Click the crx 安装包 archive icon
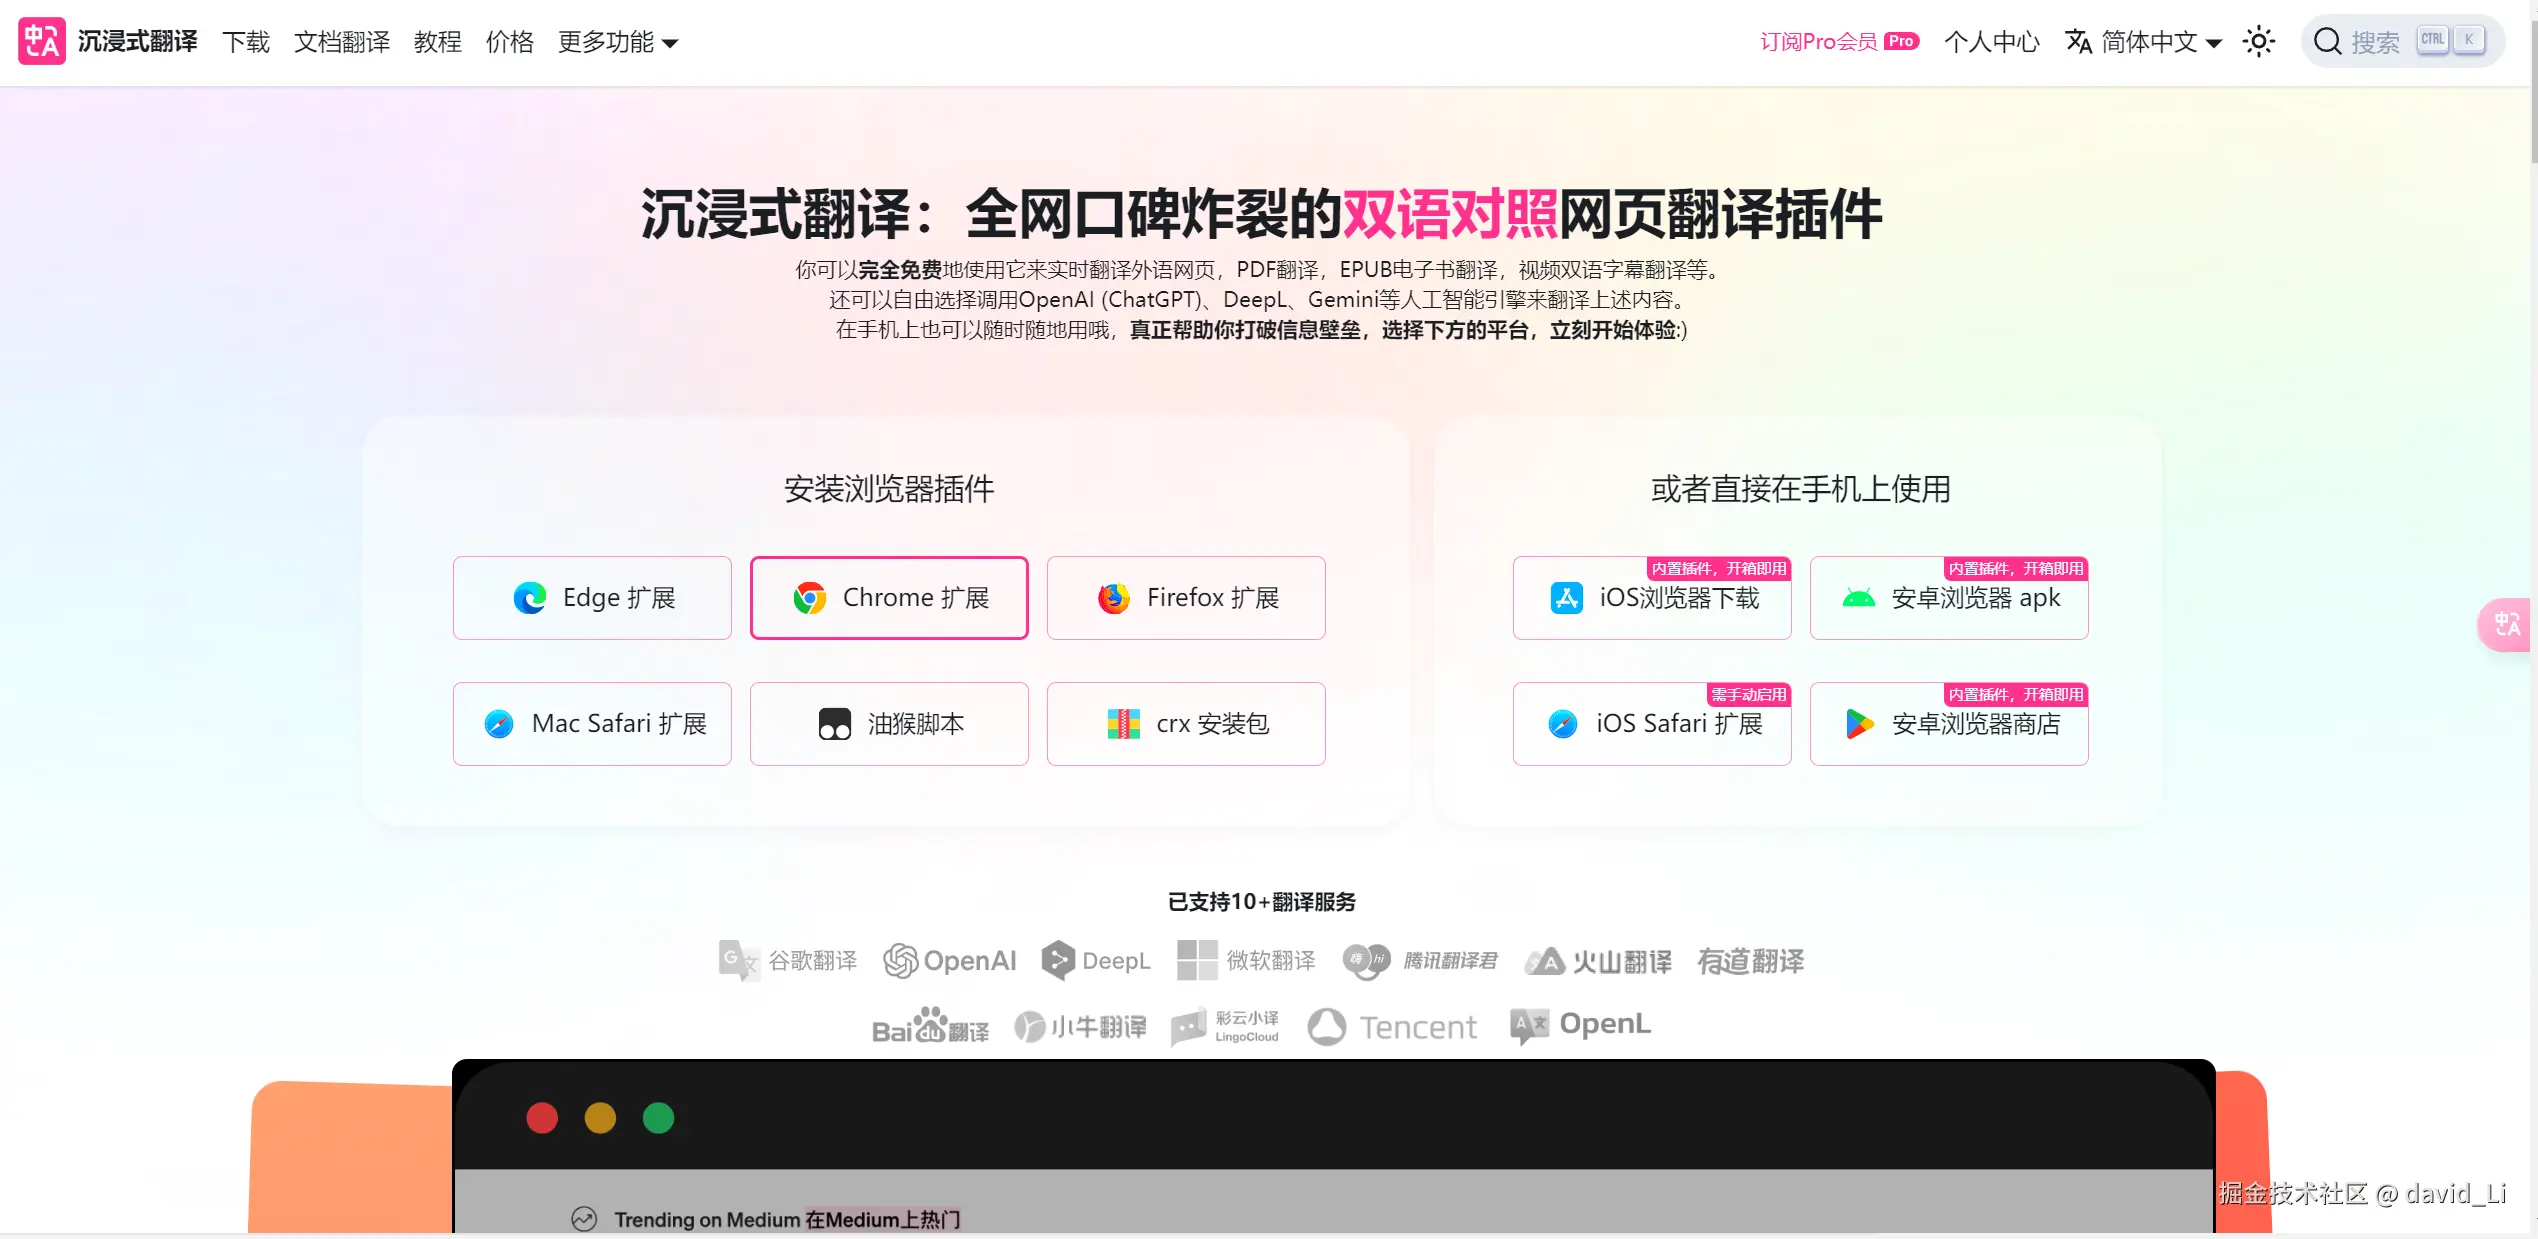2538x1239 pixels. 1124,724
